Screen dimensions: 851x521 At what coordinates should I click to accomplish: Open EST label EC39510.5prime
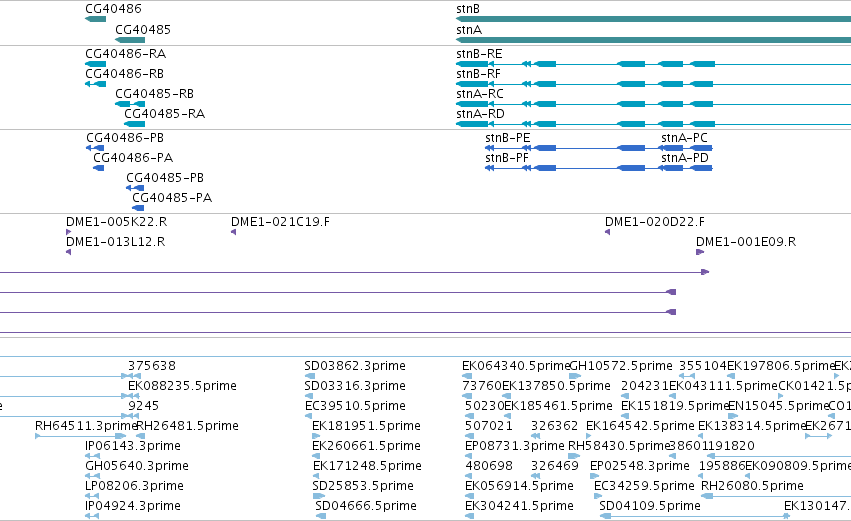pyautogui.click(x=355, y=406)
